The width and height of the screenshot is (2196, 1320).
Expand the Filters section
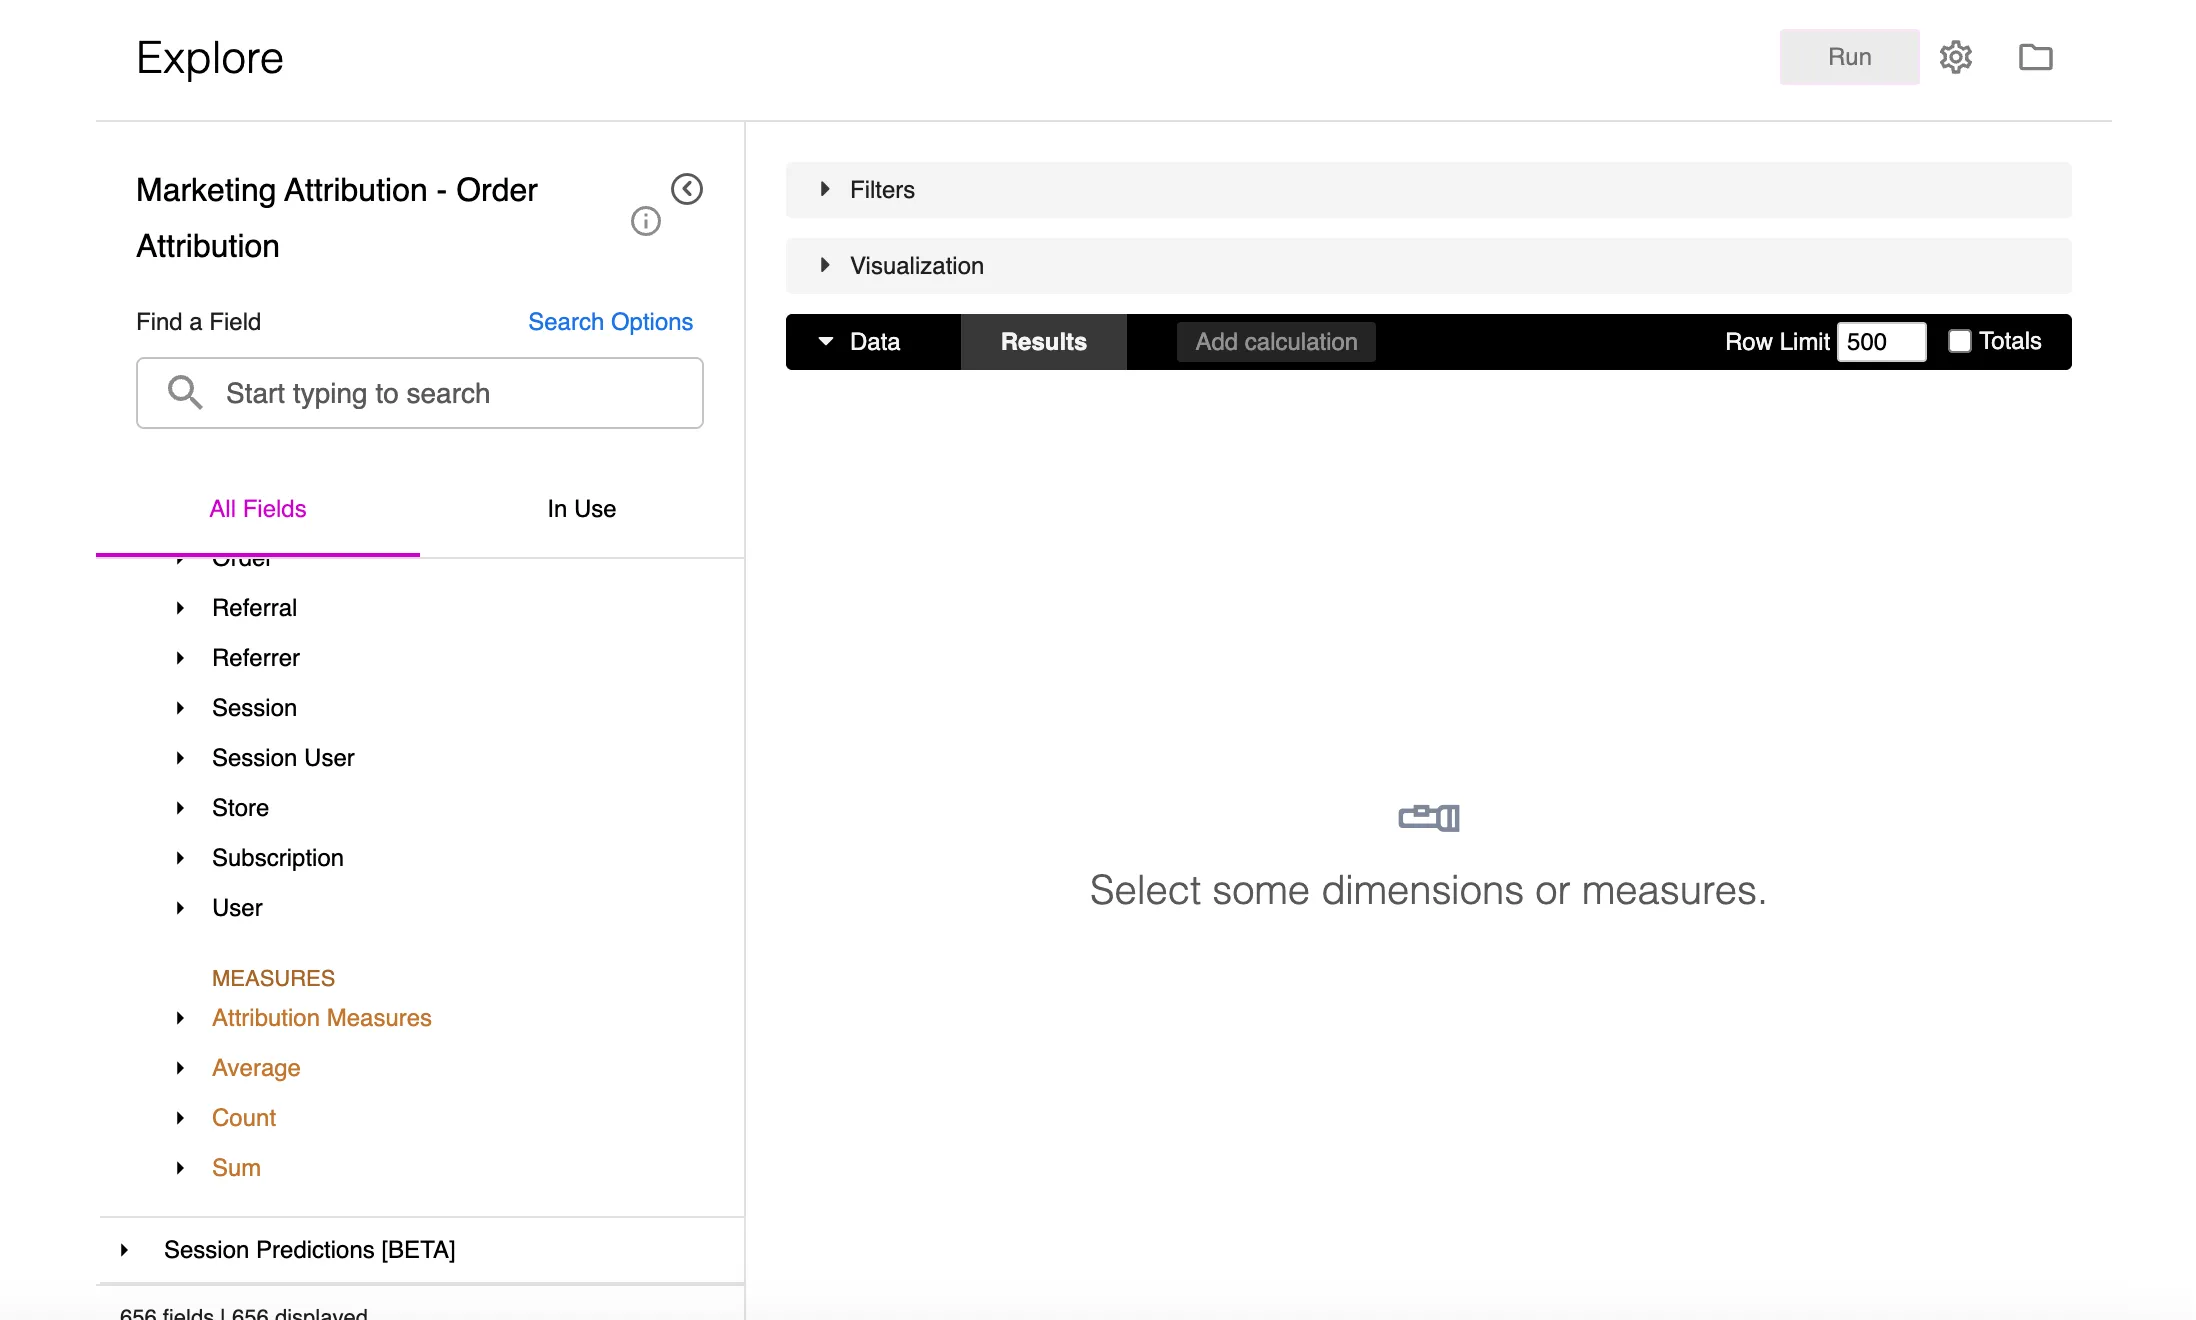click(1428, 190)
